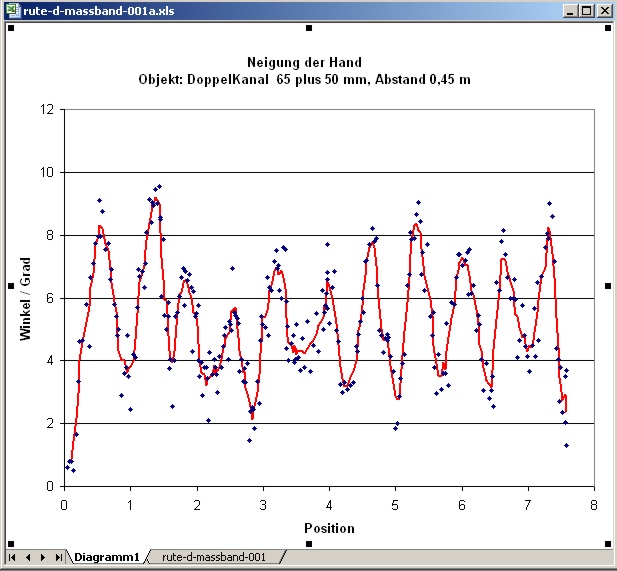Click the left-middle chart selection handle
Screen dimensions: 617x571
click(10, 286)
